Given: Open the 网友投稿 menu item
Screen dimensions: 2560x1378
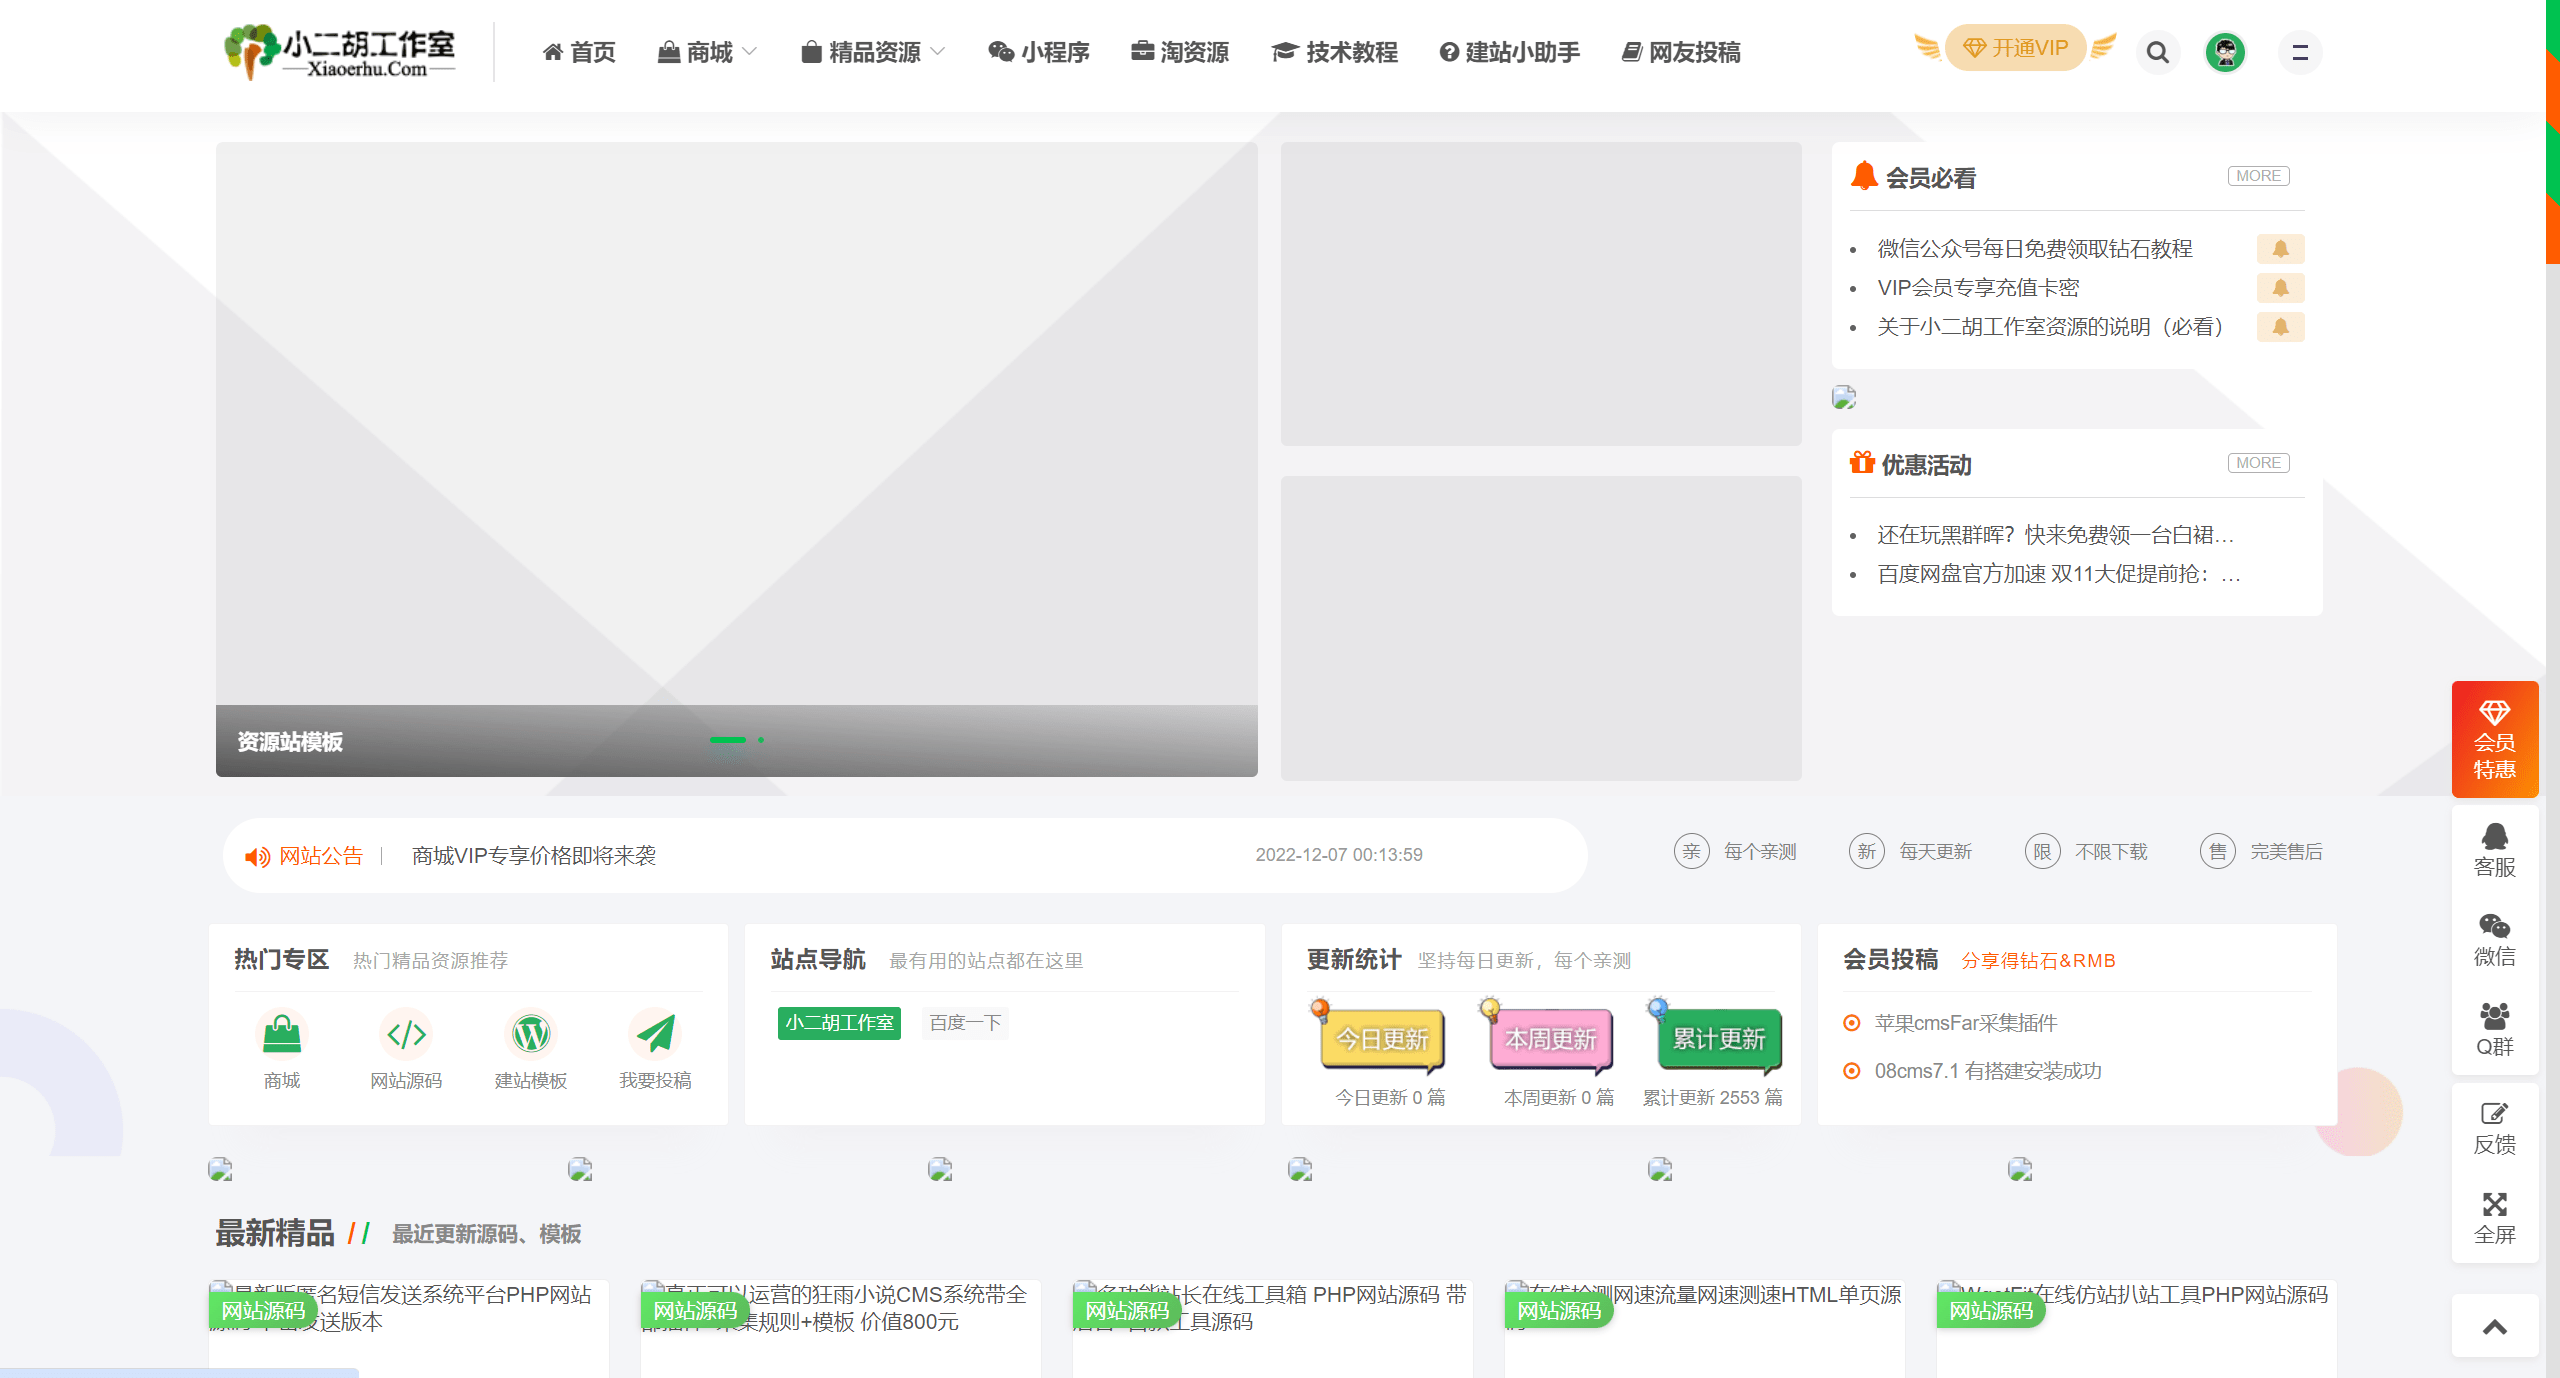Looking at the screenshot, I should point(1681,52).
